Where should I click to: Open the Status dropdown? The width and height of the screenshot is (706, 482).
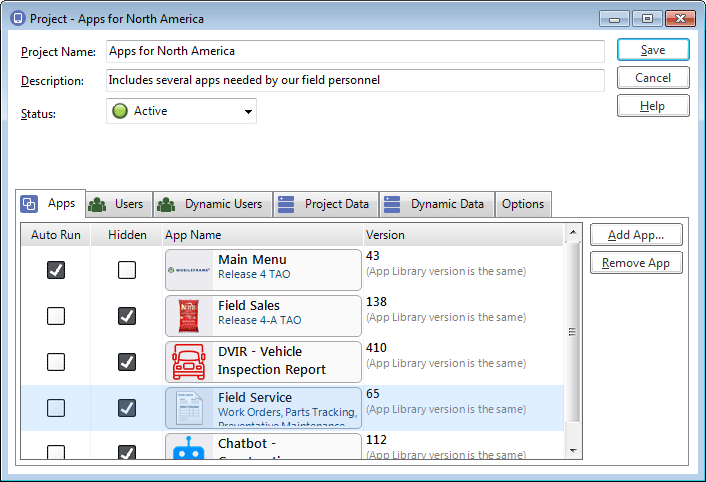[x=181, y=111]
